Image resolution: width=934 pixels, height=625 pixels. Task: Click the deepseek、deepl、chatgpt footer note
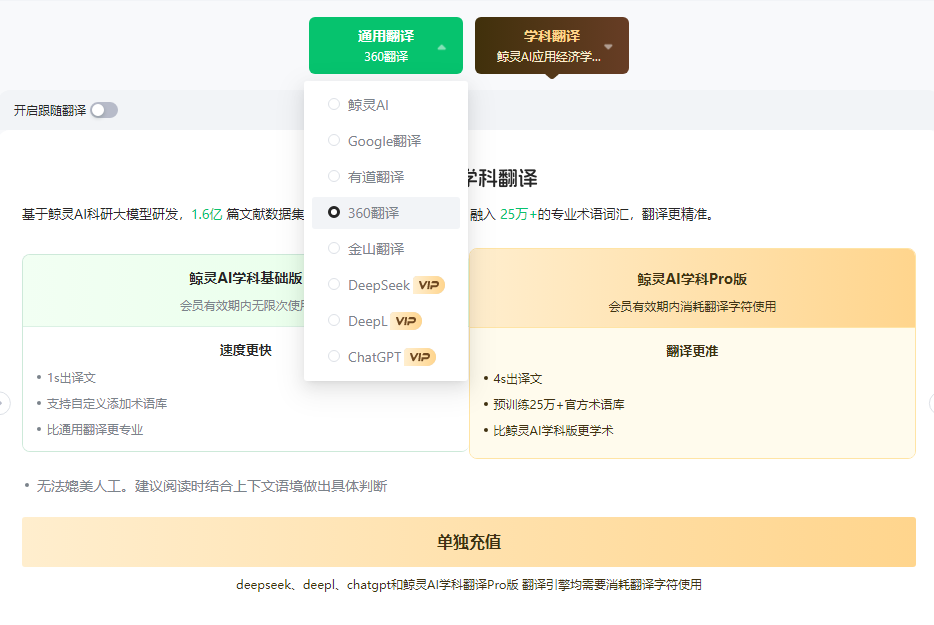click(x=469, y=584)
